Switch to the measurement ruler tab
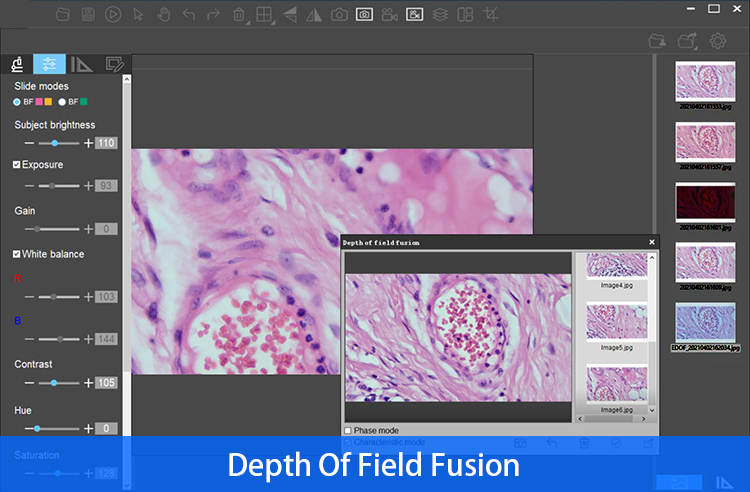Screen dimensions: 750x492 [81, 64]
